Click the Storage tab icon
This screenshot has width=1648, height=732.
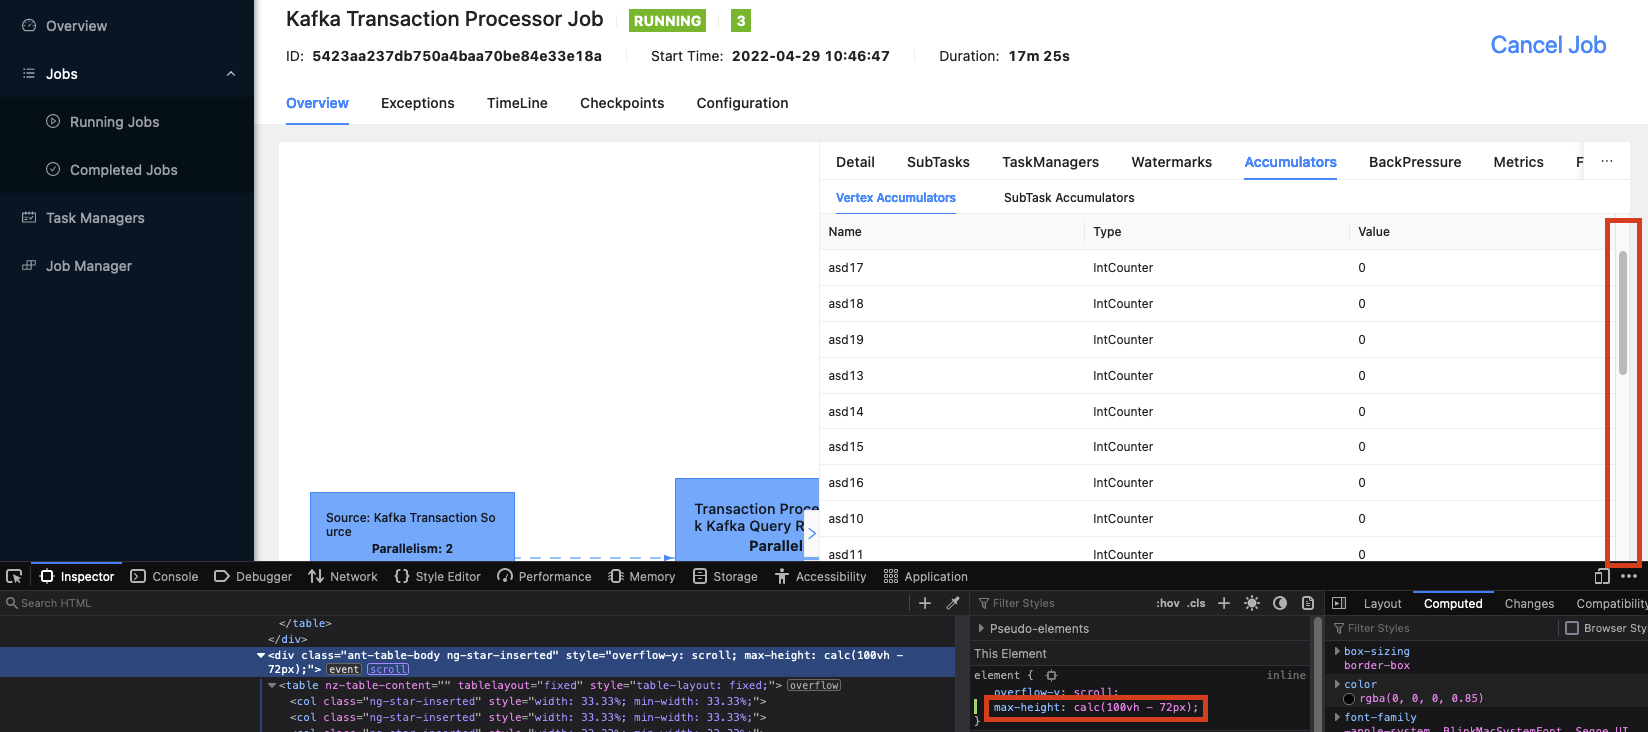click(700, 576)
